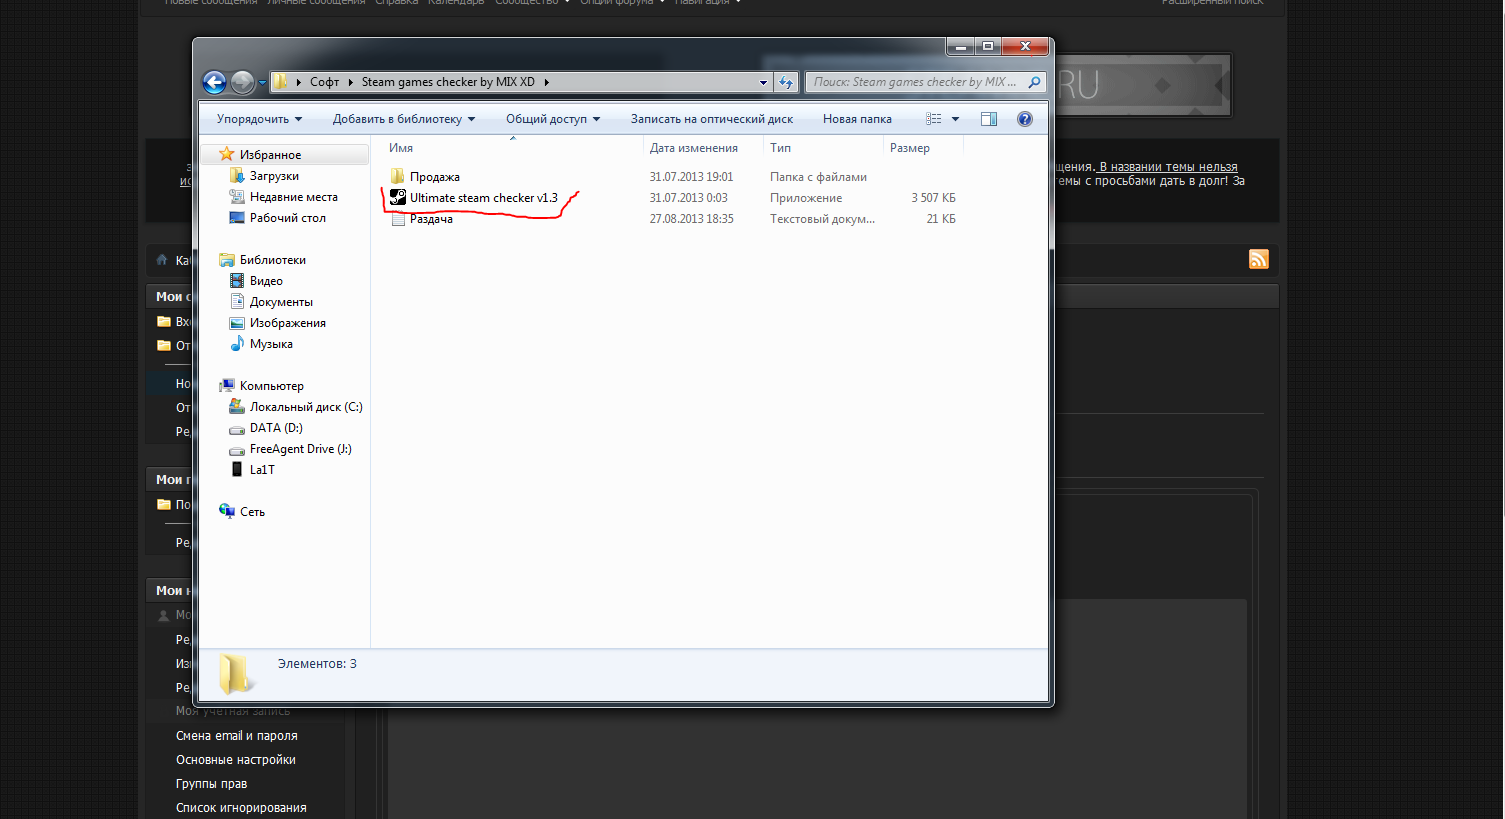Select Компьютер in the navigation pane

click(272, 386)
